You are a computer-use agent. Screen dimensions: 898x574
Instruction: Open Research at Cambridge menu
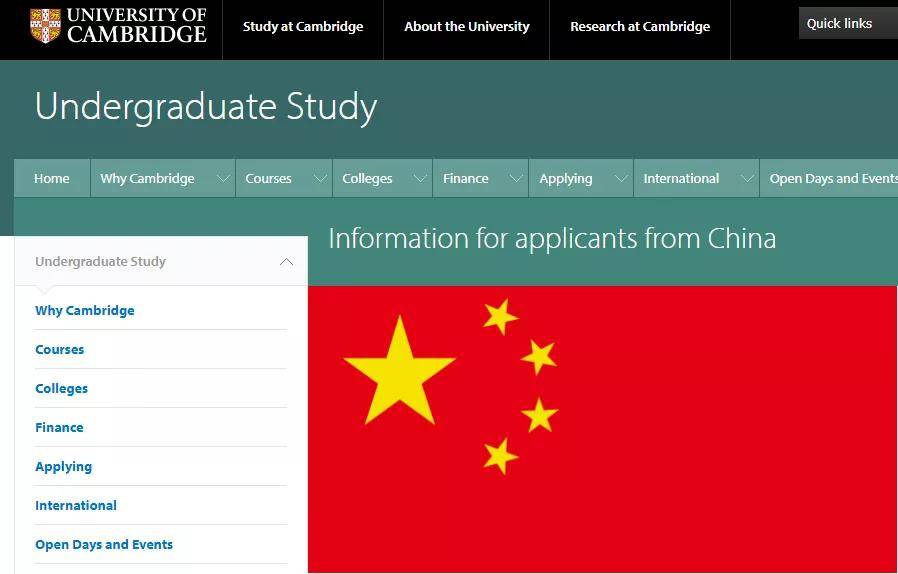coord(640,26)
